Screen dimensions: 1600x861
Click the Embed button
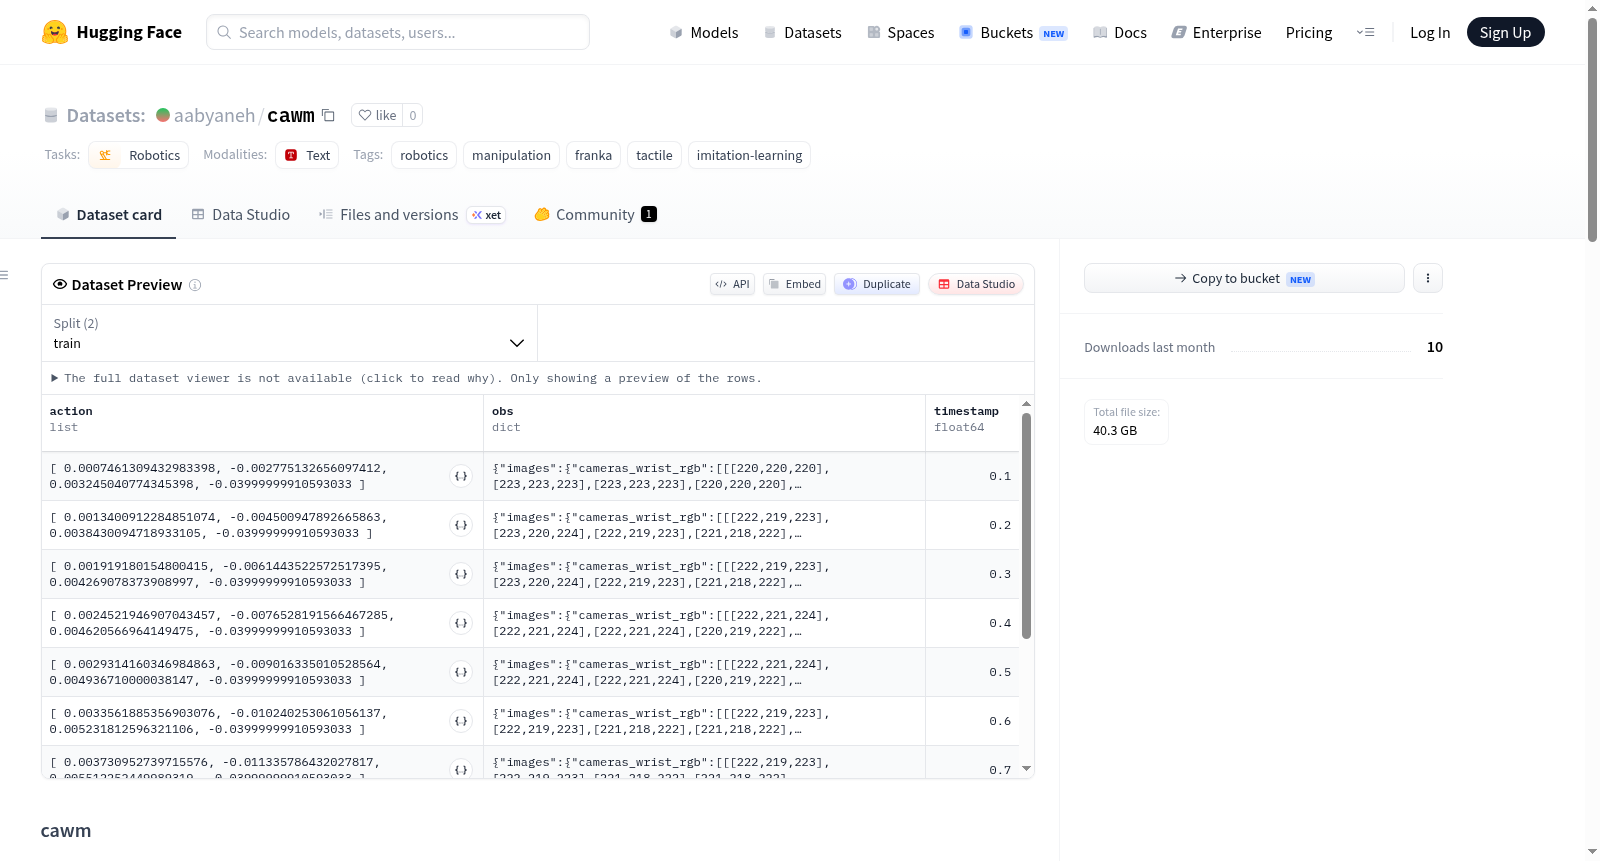click(x=795, y=284)
